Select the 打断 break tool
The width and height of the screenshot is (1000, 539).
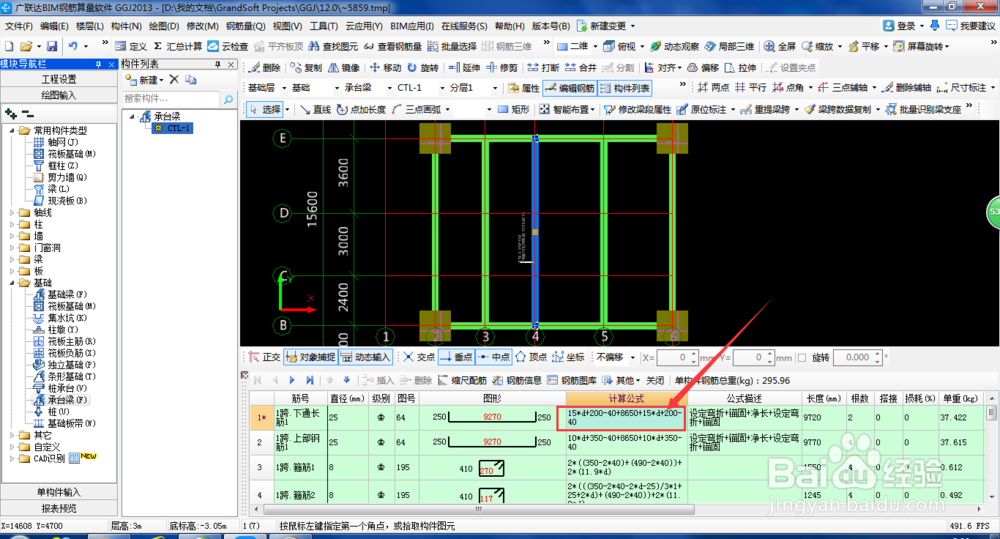543,68
